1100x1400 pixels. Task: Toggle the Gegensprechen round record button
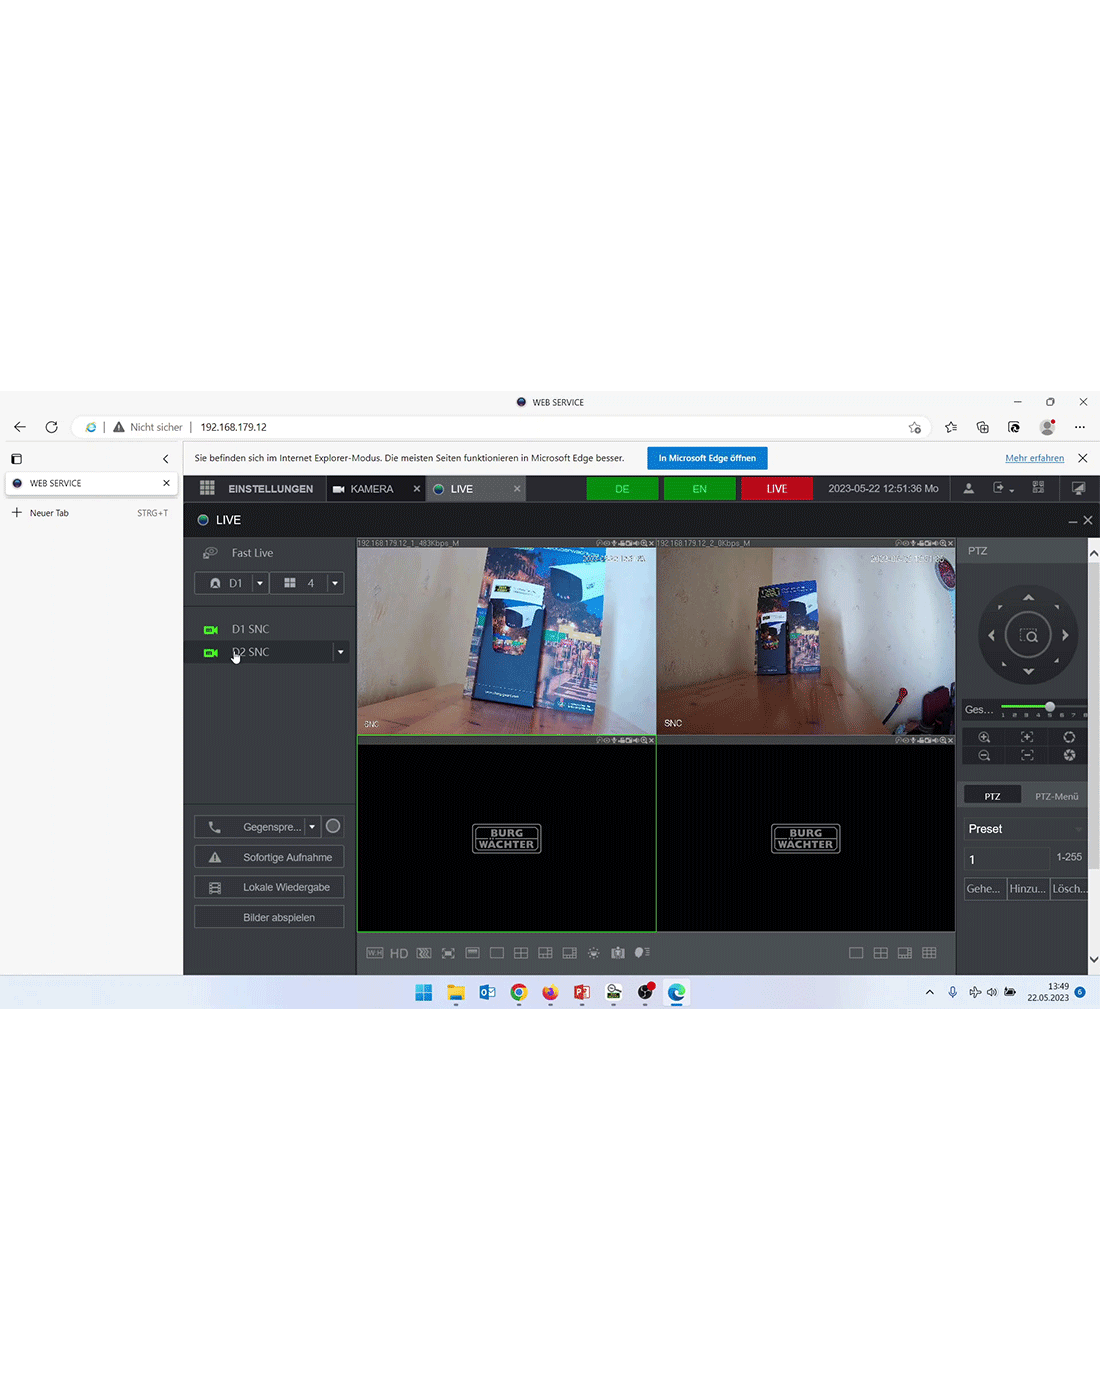click(x=333, y=827)
